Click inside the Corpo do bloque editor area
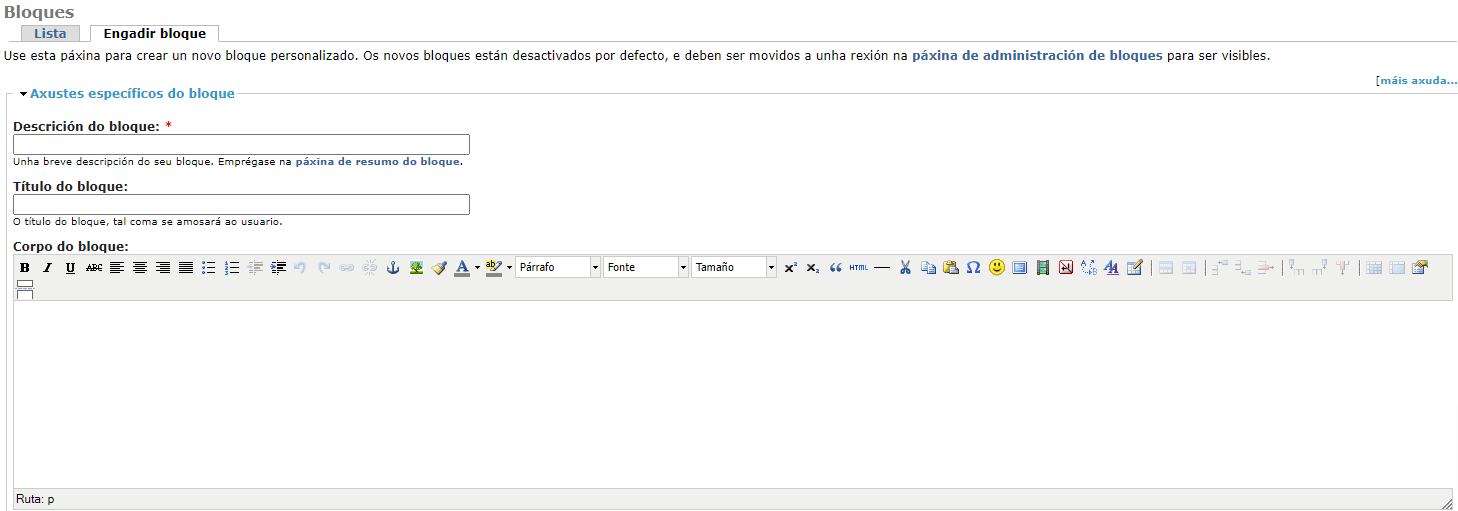 pos(733,394)
